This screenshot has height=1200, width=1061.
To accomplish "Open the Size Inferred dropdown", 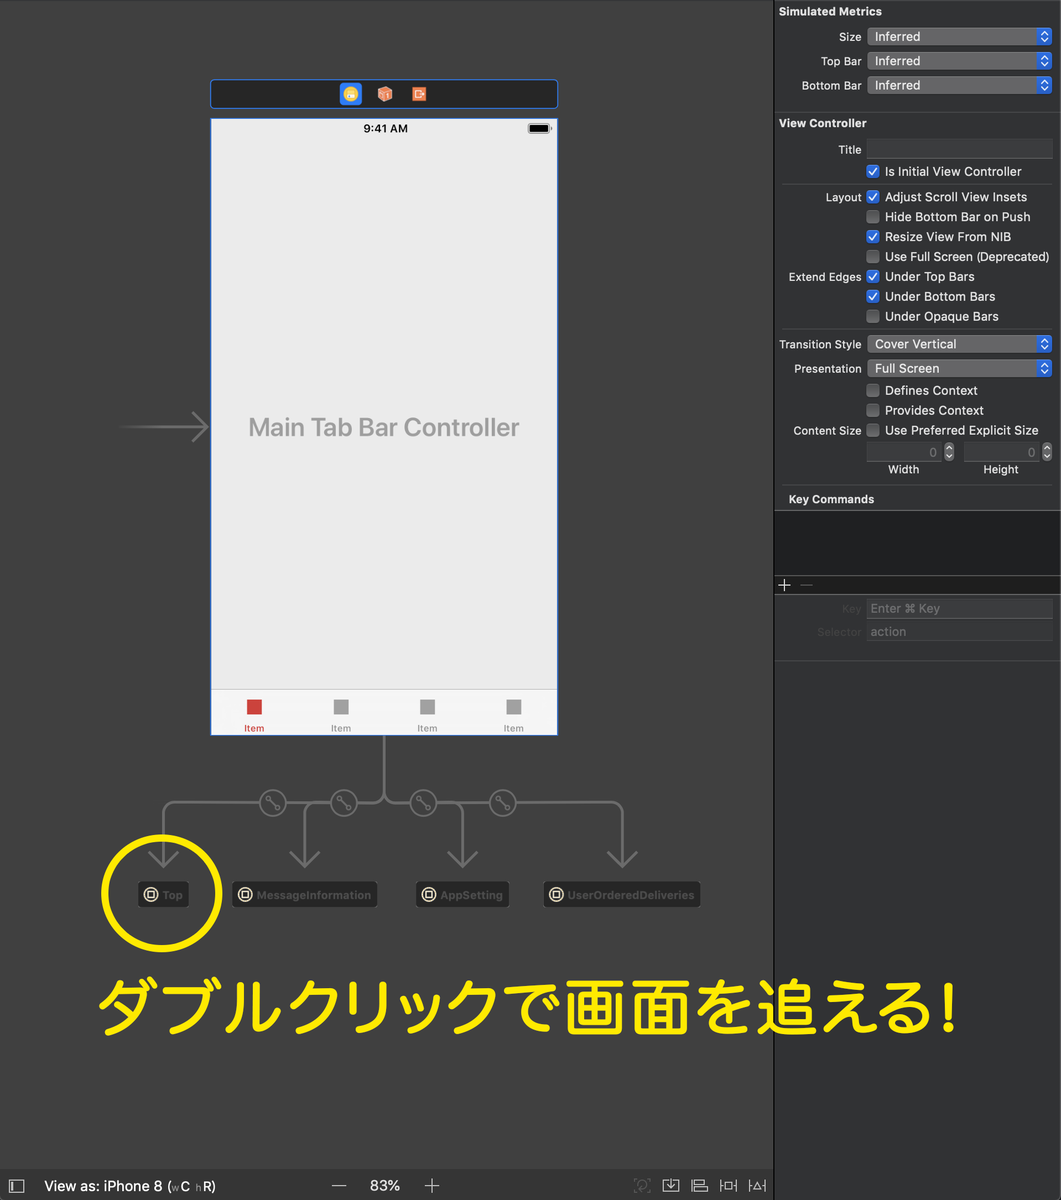I will [x=958, y=36].
